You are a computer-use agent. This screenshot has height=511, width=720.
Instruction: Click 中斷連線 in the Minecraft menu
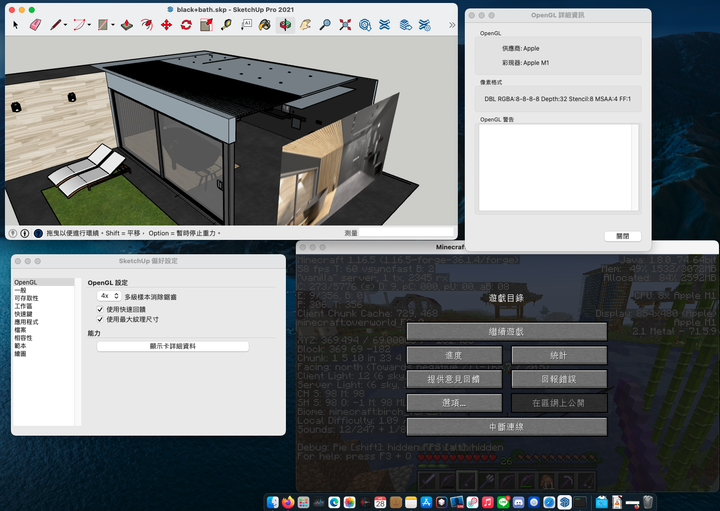pyautogui.click(x=506, y=427)
